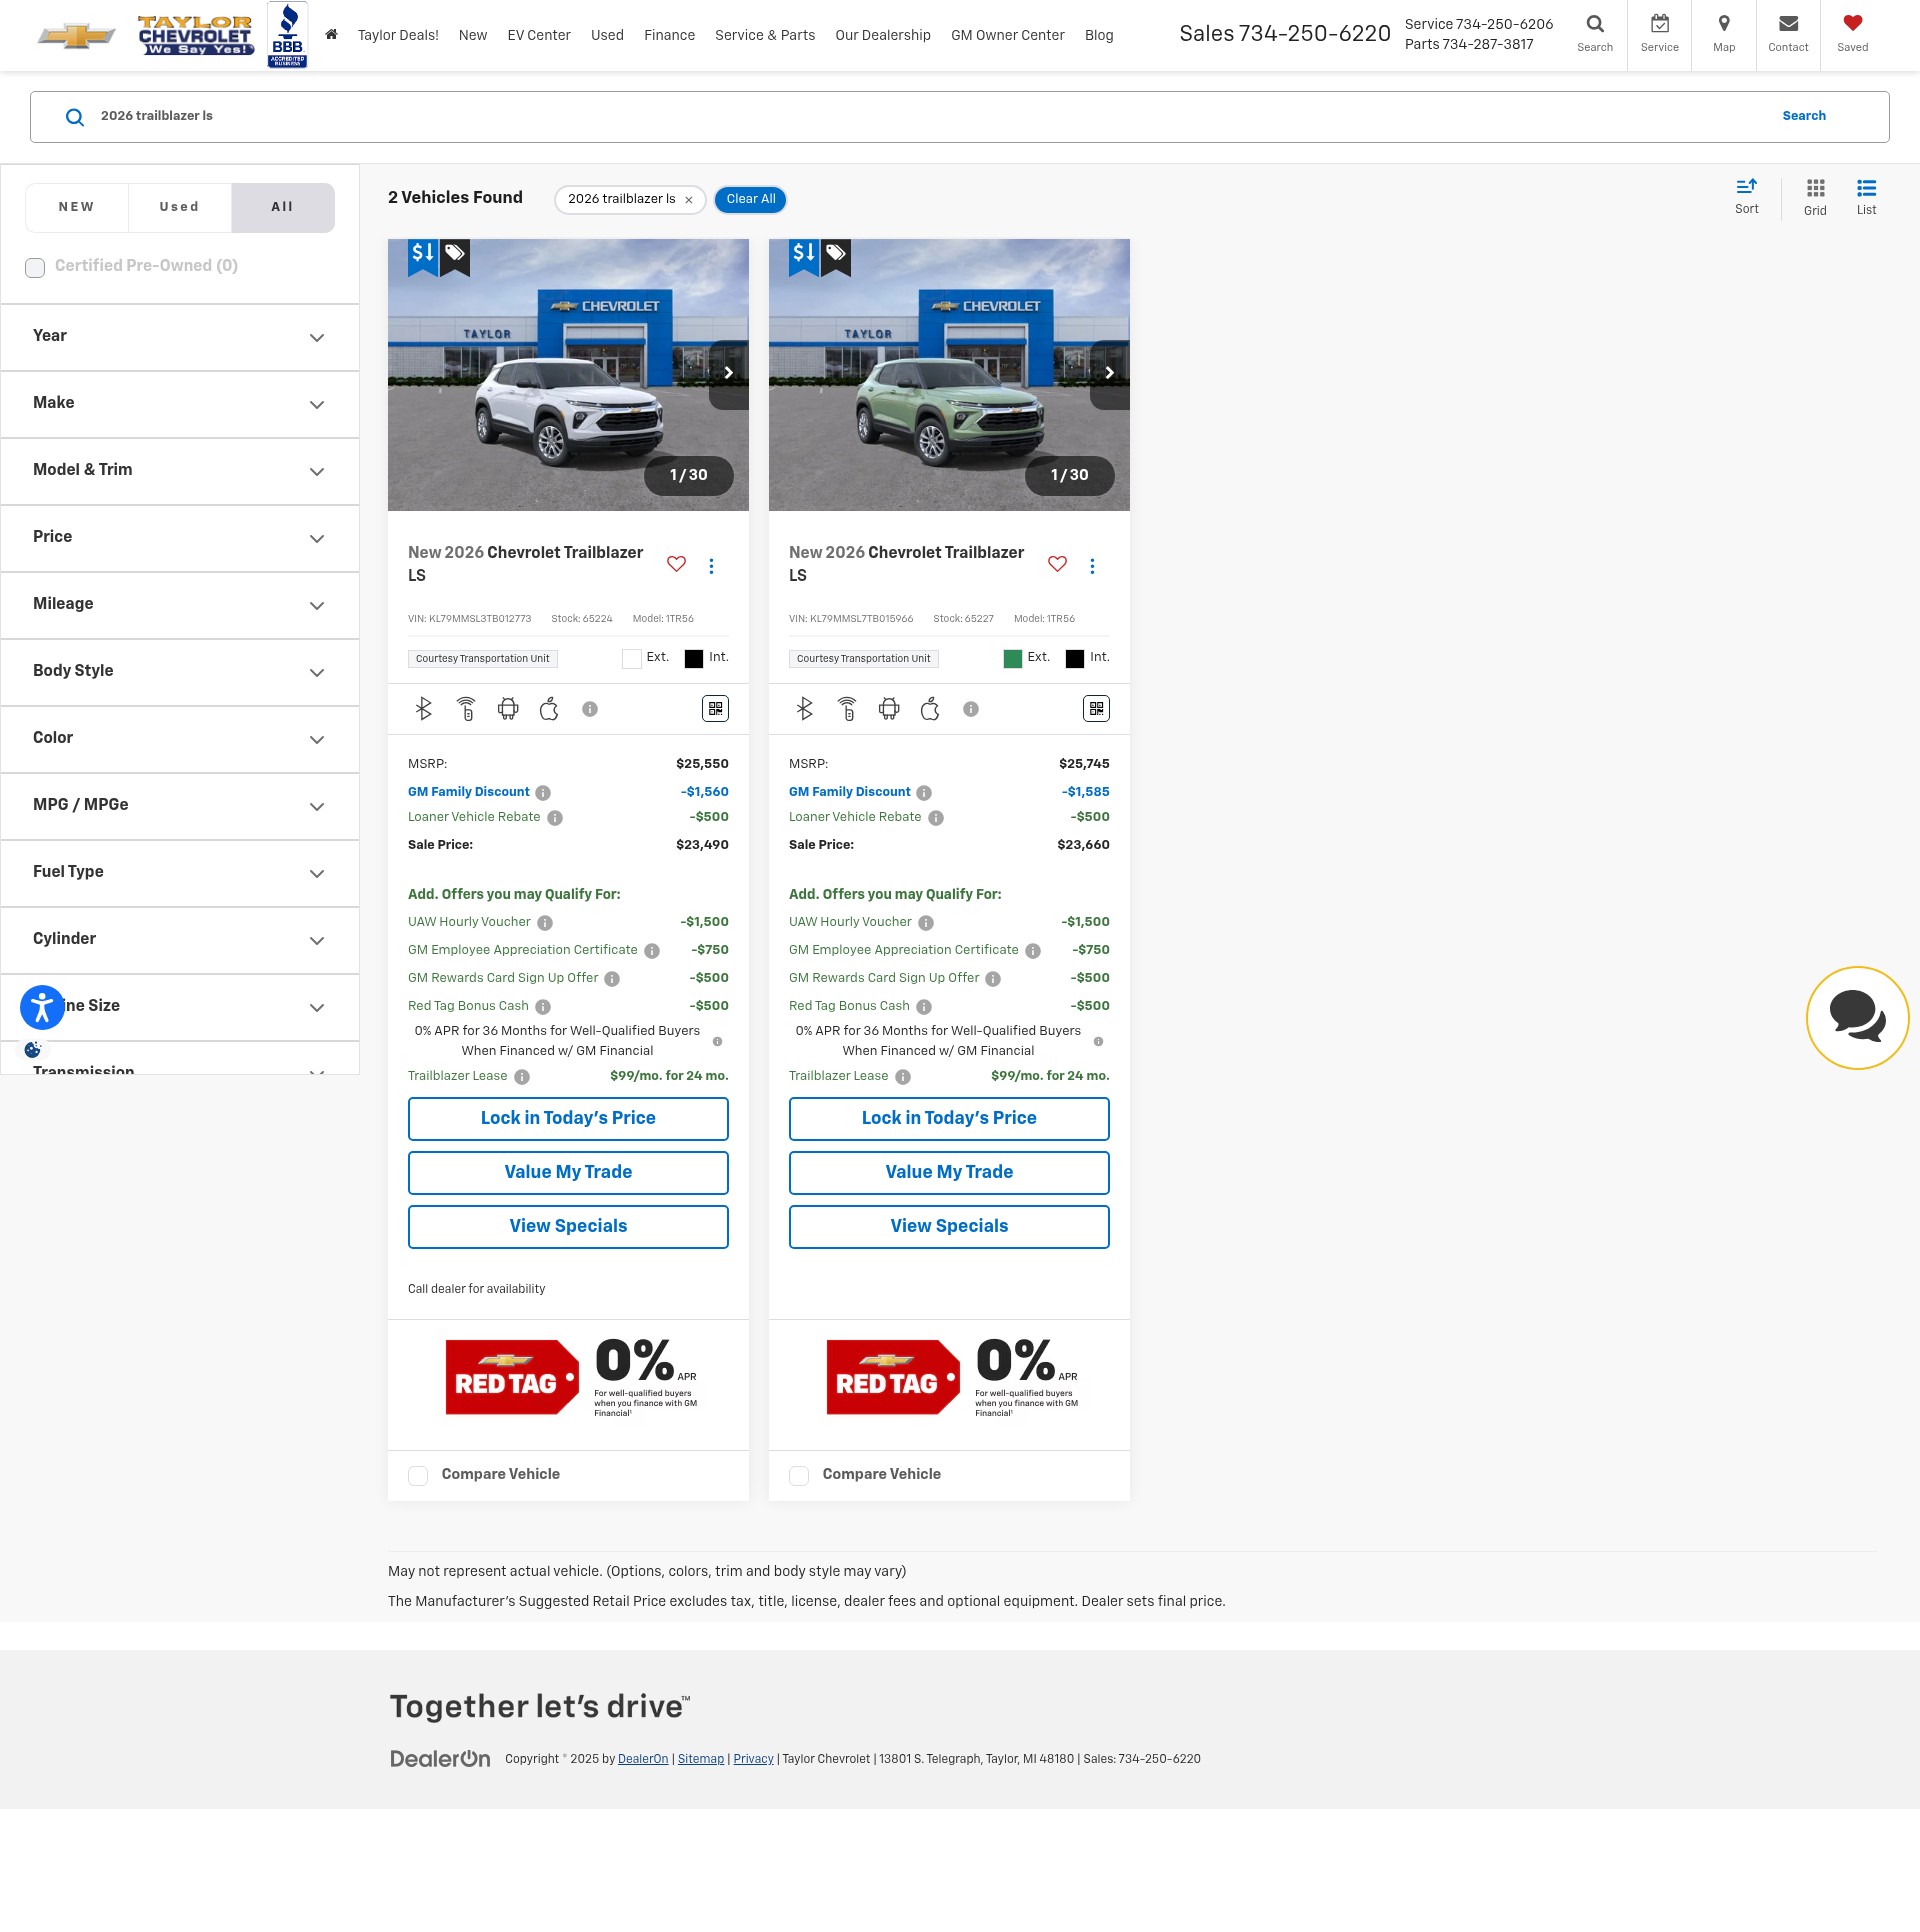Click QR code icon on green Trailblazer card
The width and height of the screenshot is (1920, 1932).
click(x=1097, y=709)
